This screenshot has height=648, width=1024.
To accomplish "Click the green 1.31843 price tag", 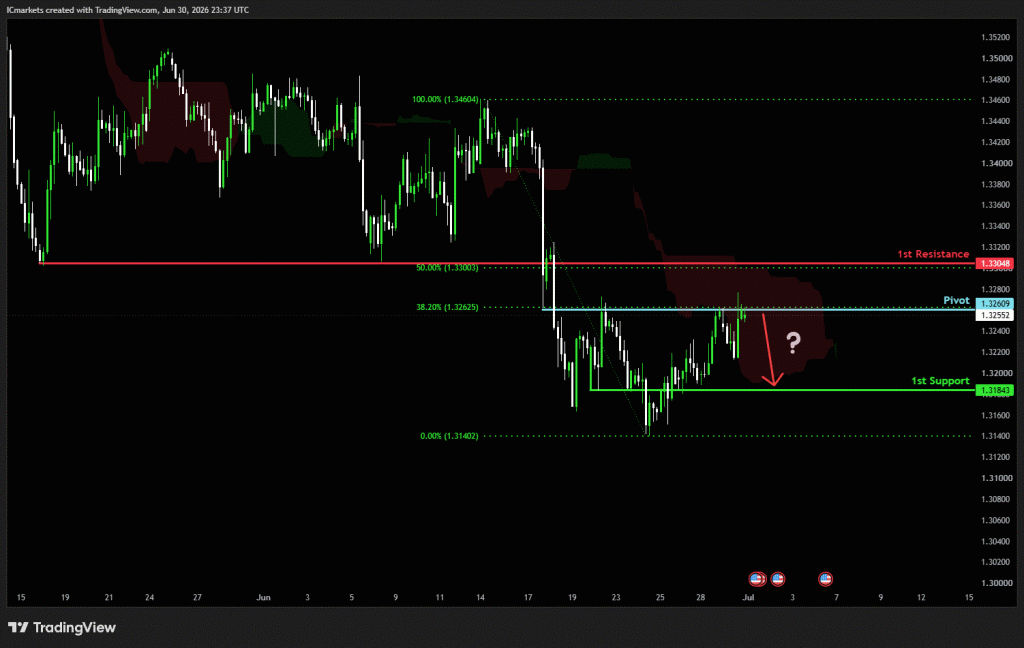I will pyautogui.click(x=994, y=390).
